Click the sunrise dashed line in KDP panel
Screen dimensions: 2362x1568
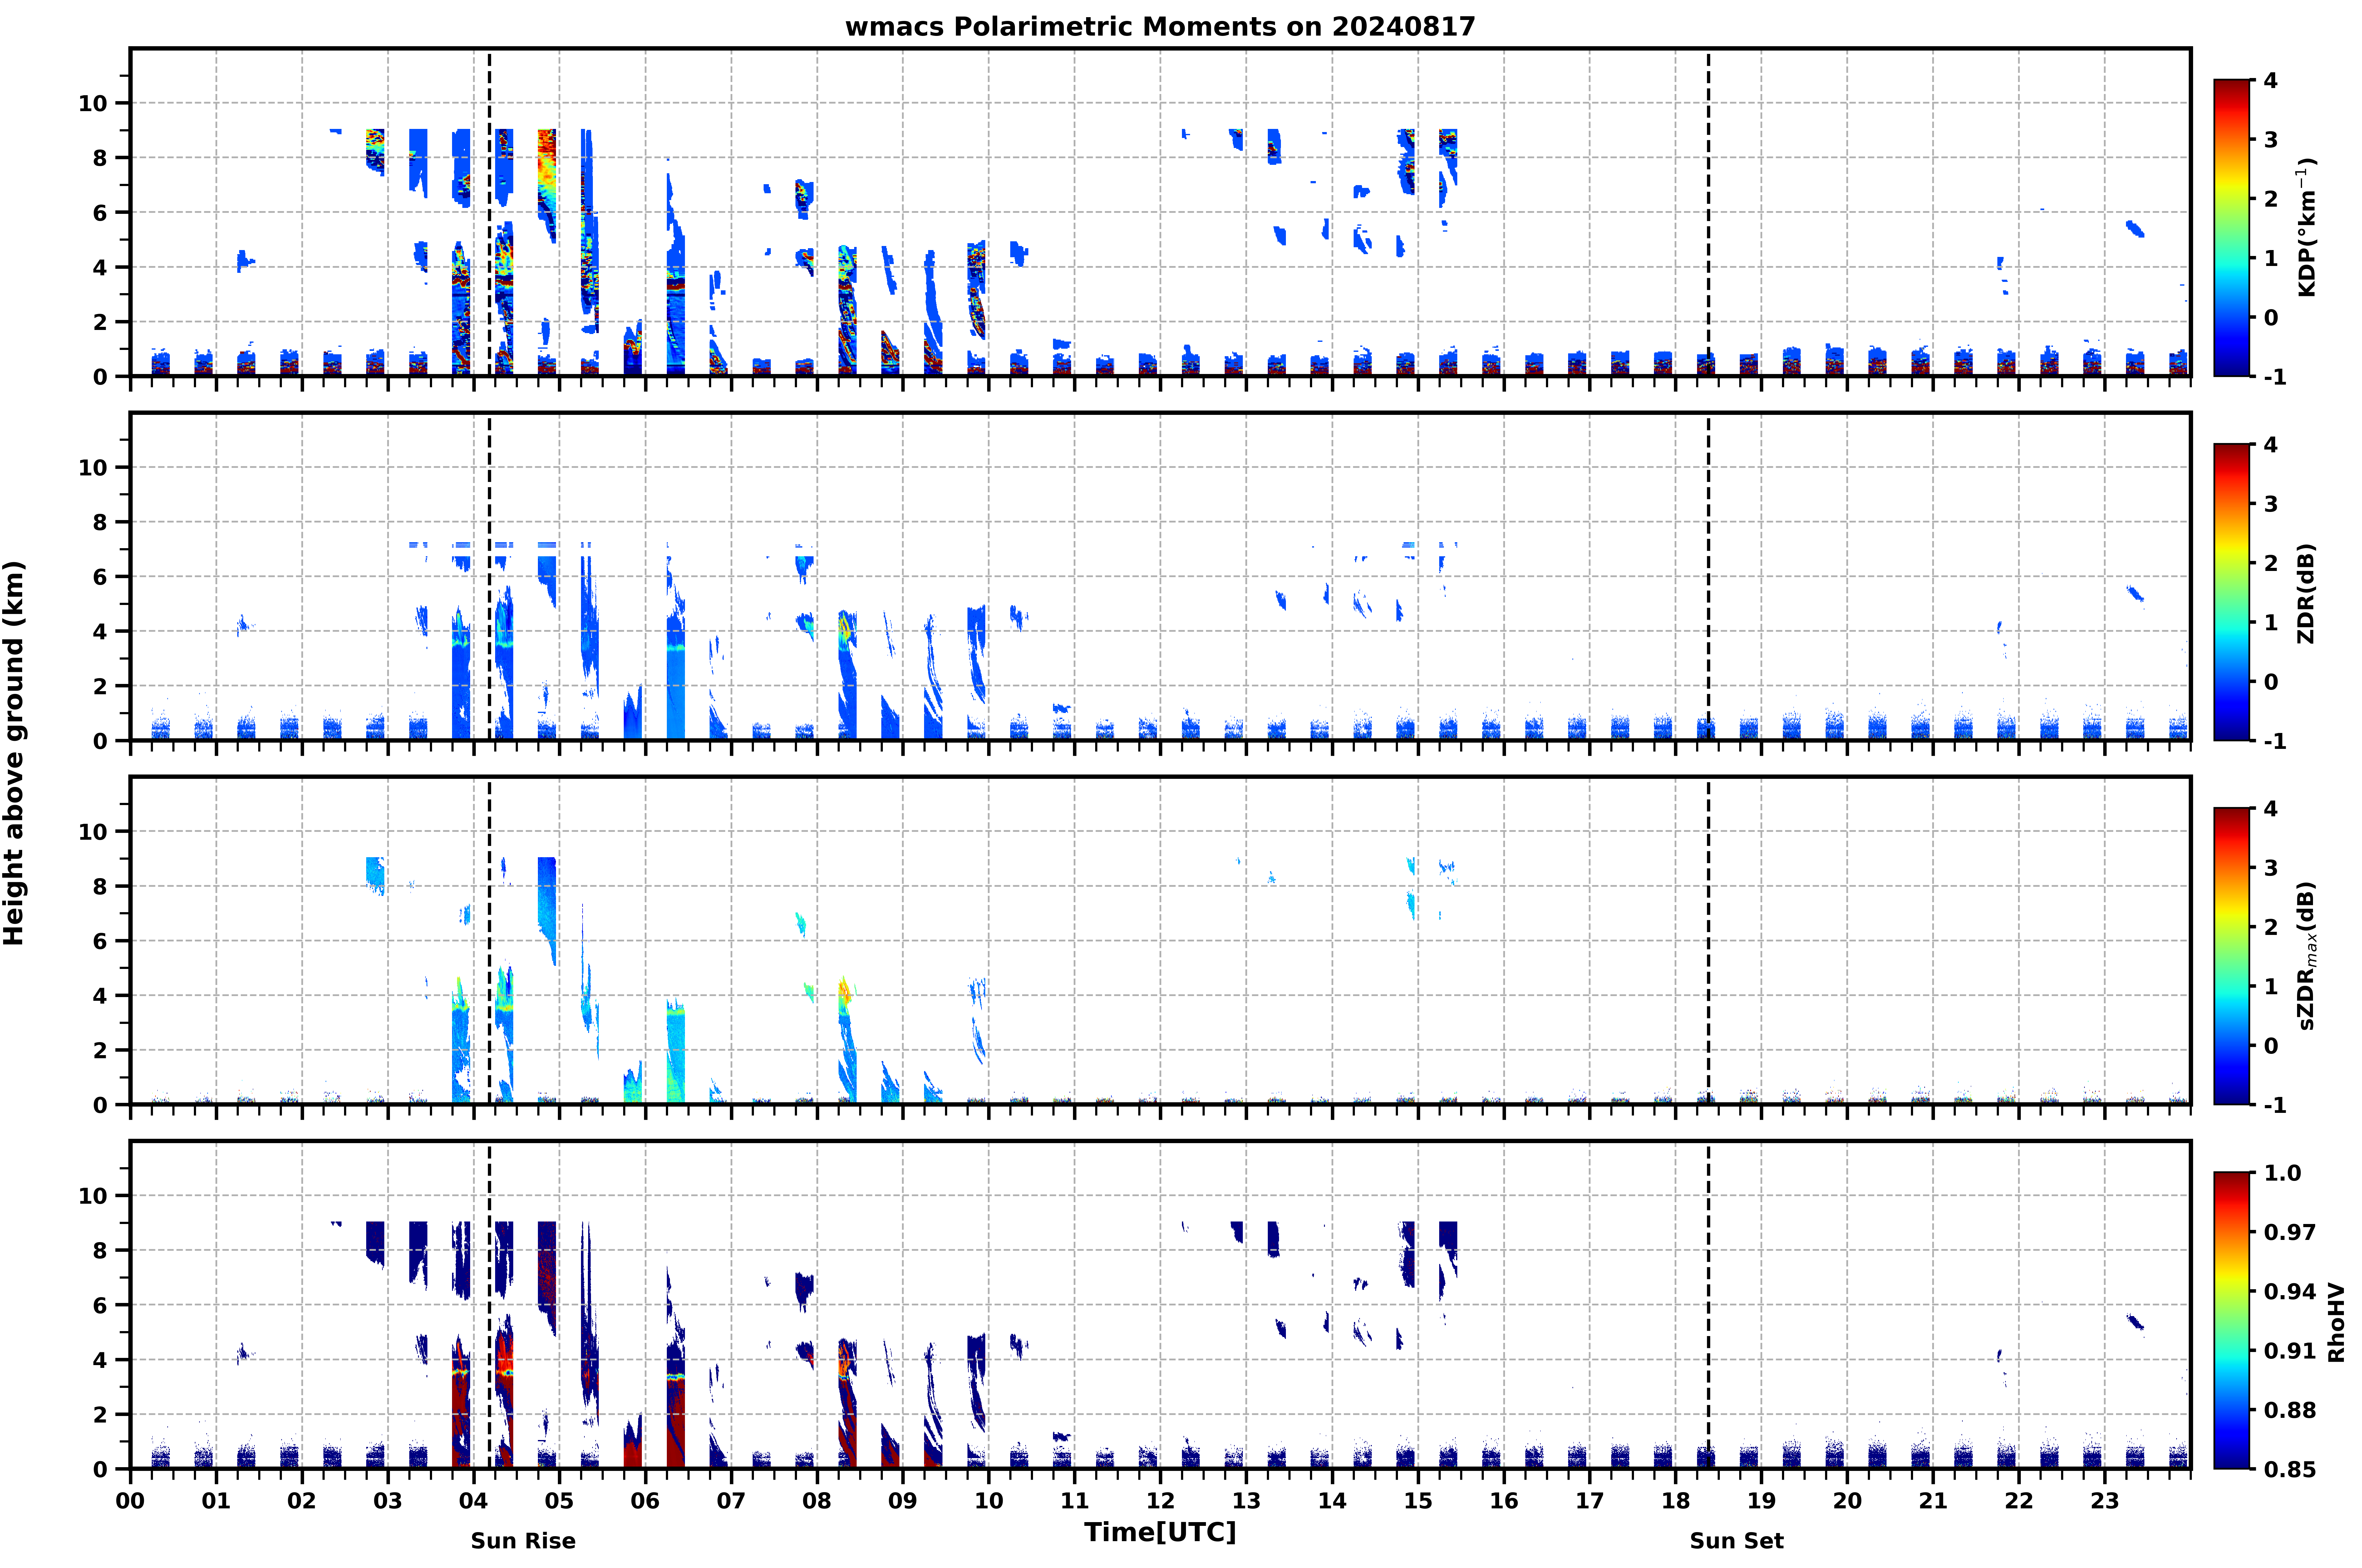click(489, 212)
